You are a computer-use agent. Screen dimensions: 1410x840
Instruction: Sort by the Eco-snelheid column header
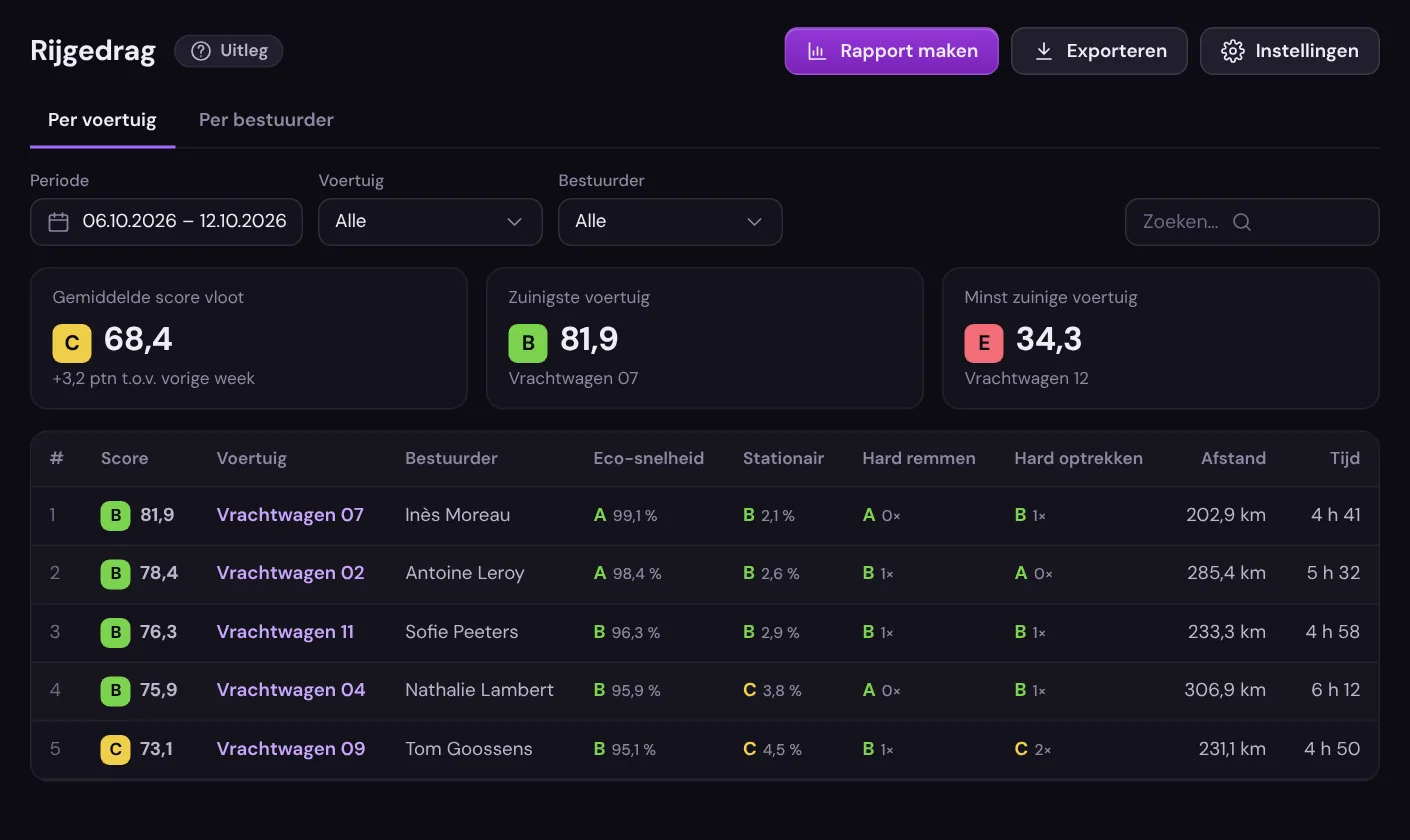[x=649, y=459]
